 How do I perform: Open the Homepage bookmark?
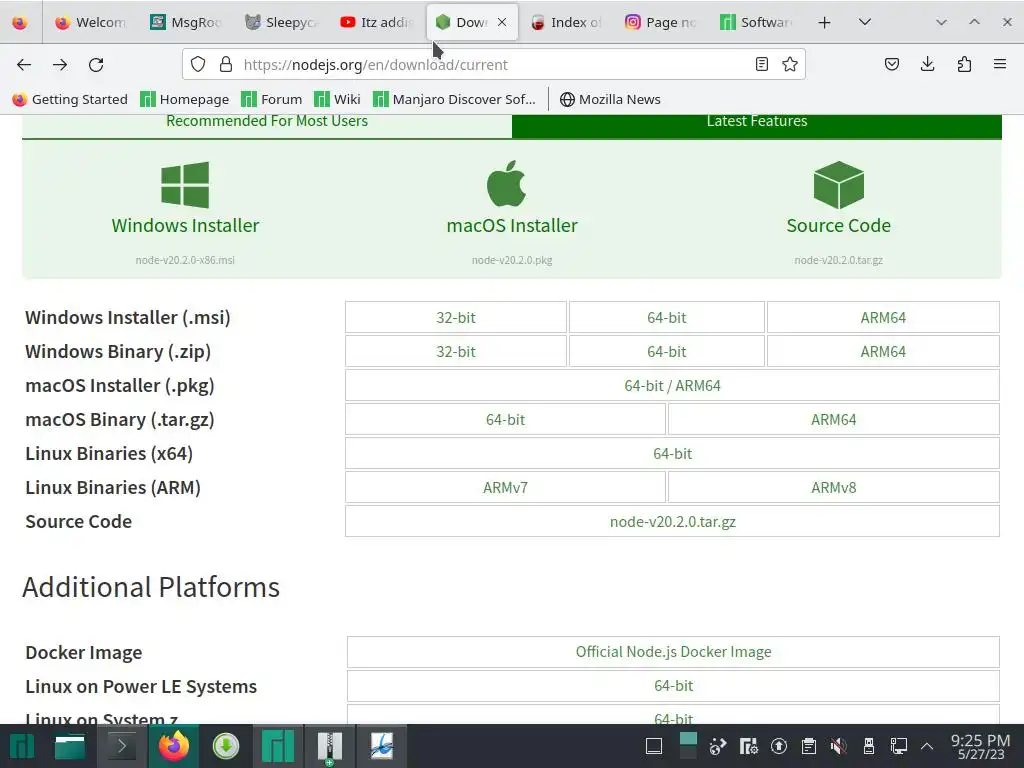185,99
